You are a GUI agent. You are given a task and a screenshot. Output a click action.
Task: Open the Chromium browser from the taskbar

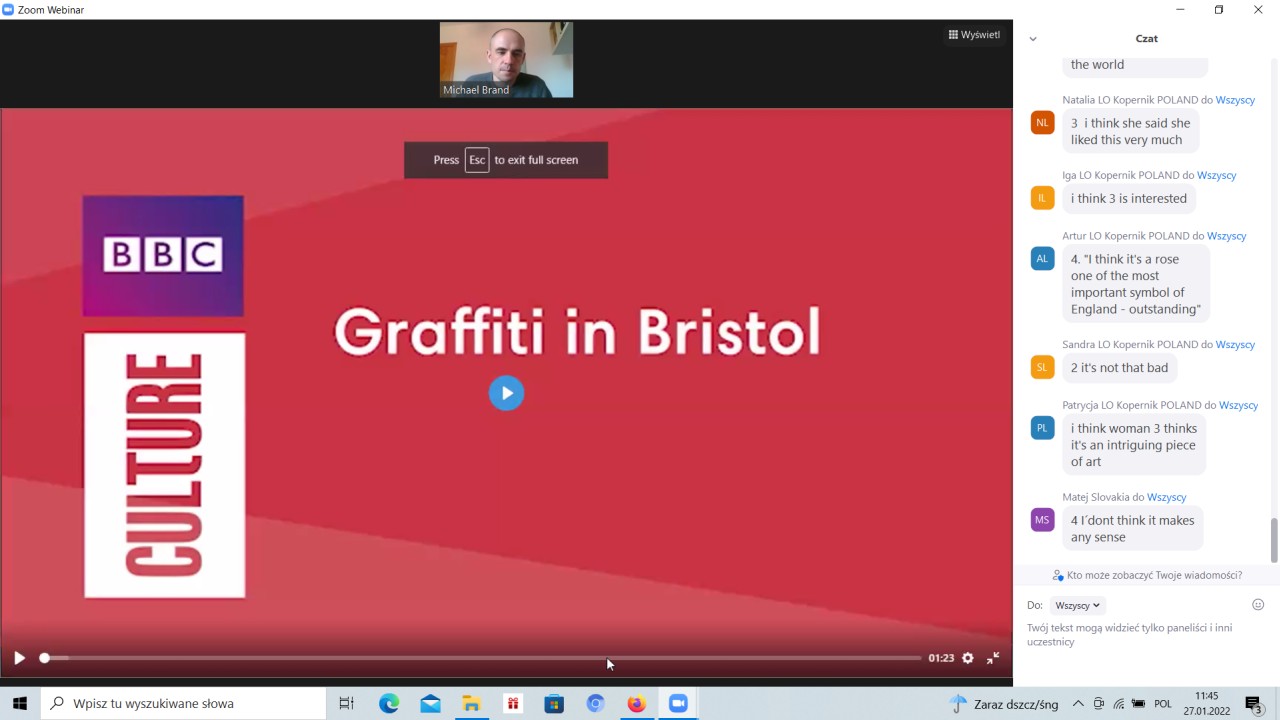point(596,703)
